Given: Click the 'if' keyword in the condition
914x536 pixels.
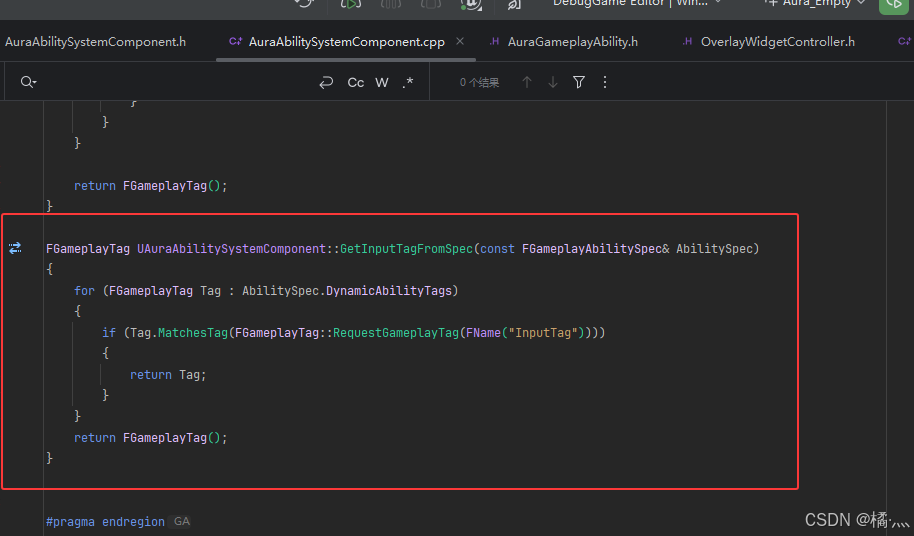Looking at the screenshot, I should point(109,333).
